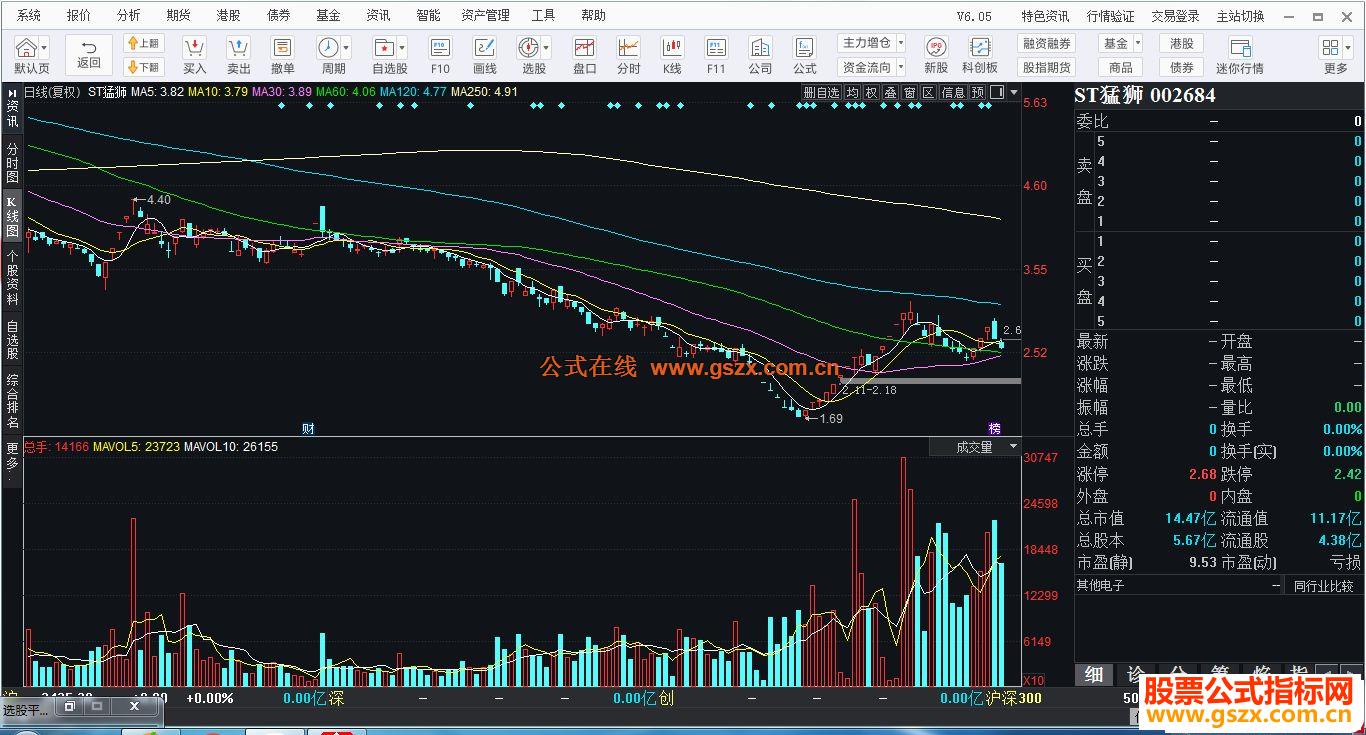The height and width of the screenshot is (735, 1366).
Task: Open the 帮助 menu
Action: pos(593,15)
